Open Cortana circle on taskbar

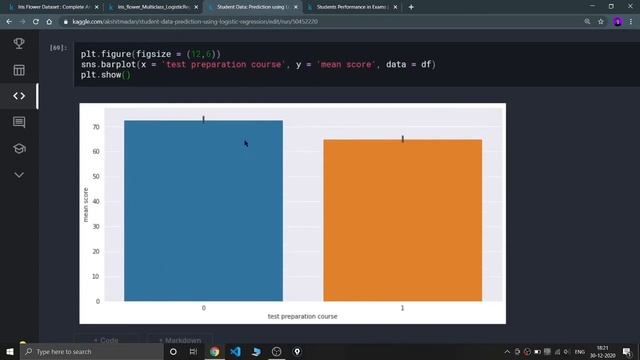[173, 351]
